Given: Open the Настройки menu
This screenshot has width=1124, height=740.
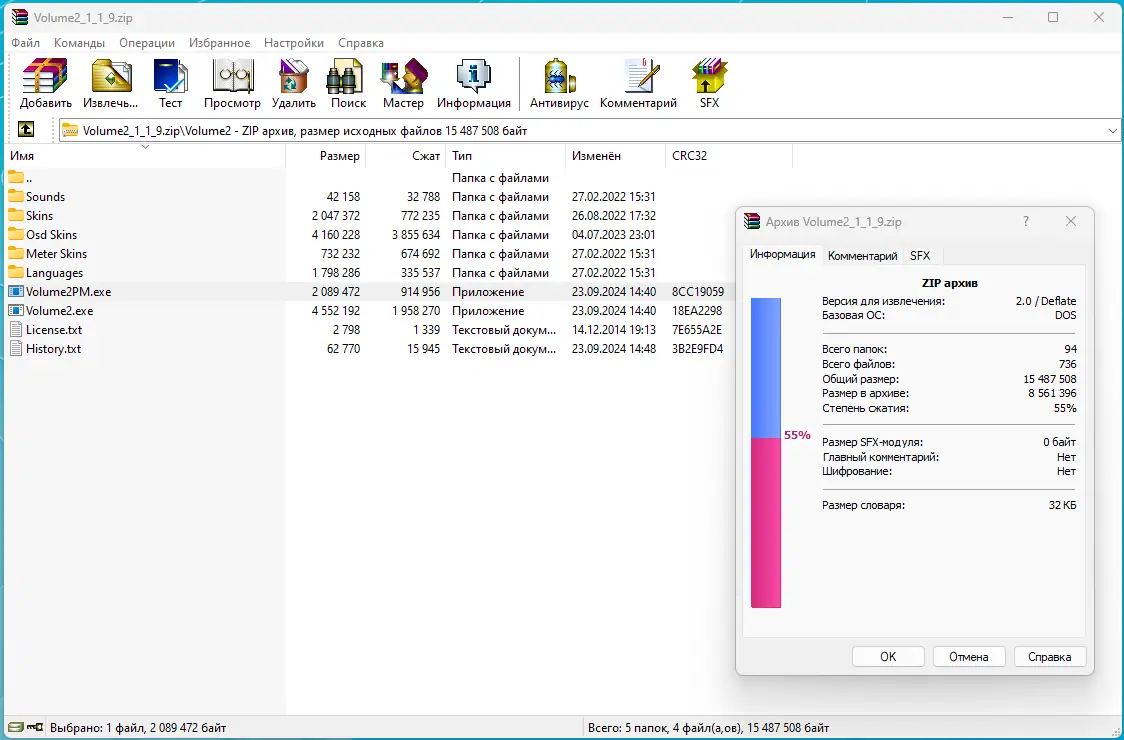Looking at the screenshot, I should [294, 43].
